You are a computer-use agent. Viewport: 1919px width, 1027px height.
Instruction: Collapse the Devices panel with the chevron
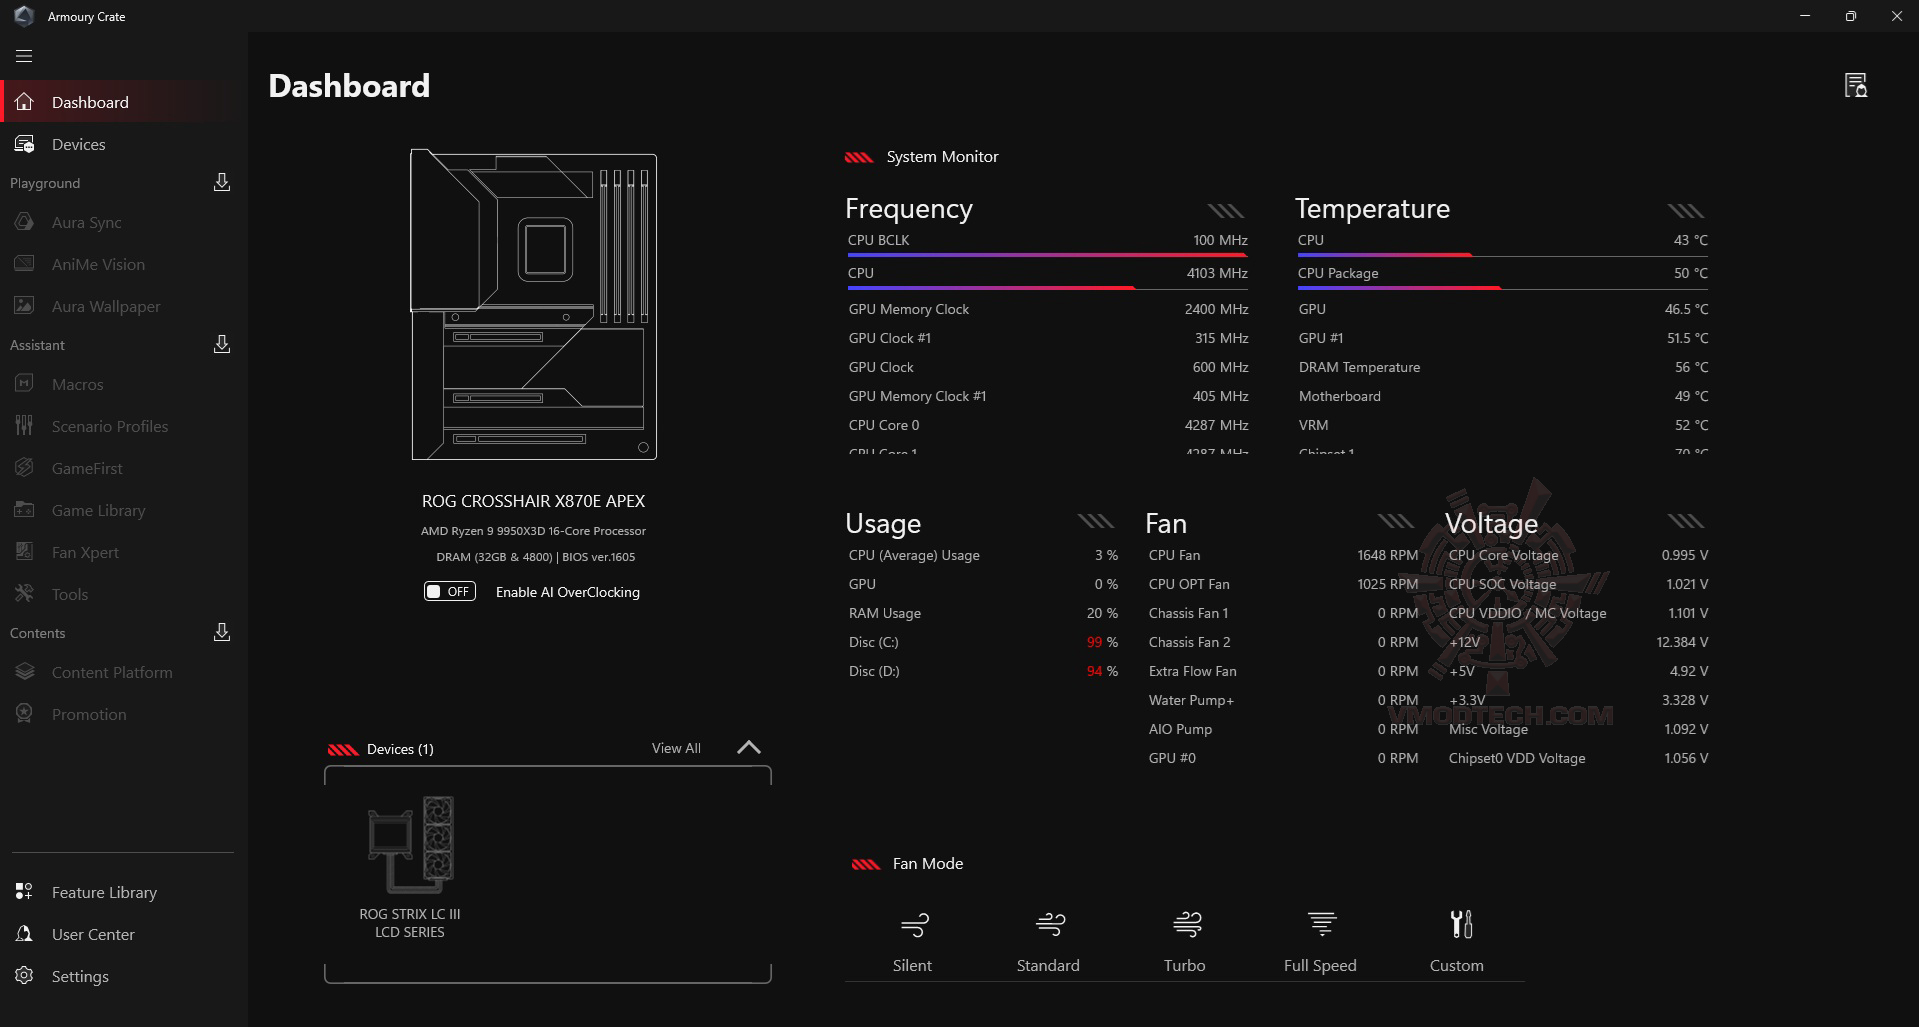[x=748, y=747]
